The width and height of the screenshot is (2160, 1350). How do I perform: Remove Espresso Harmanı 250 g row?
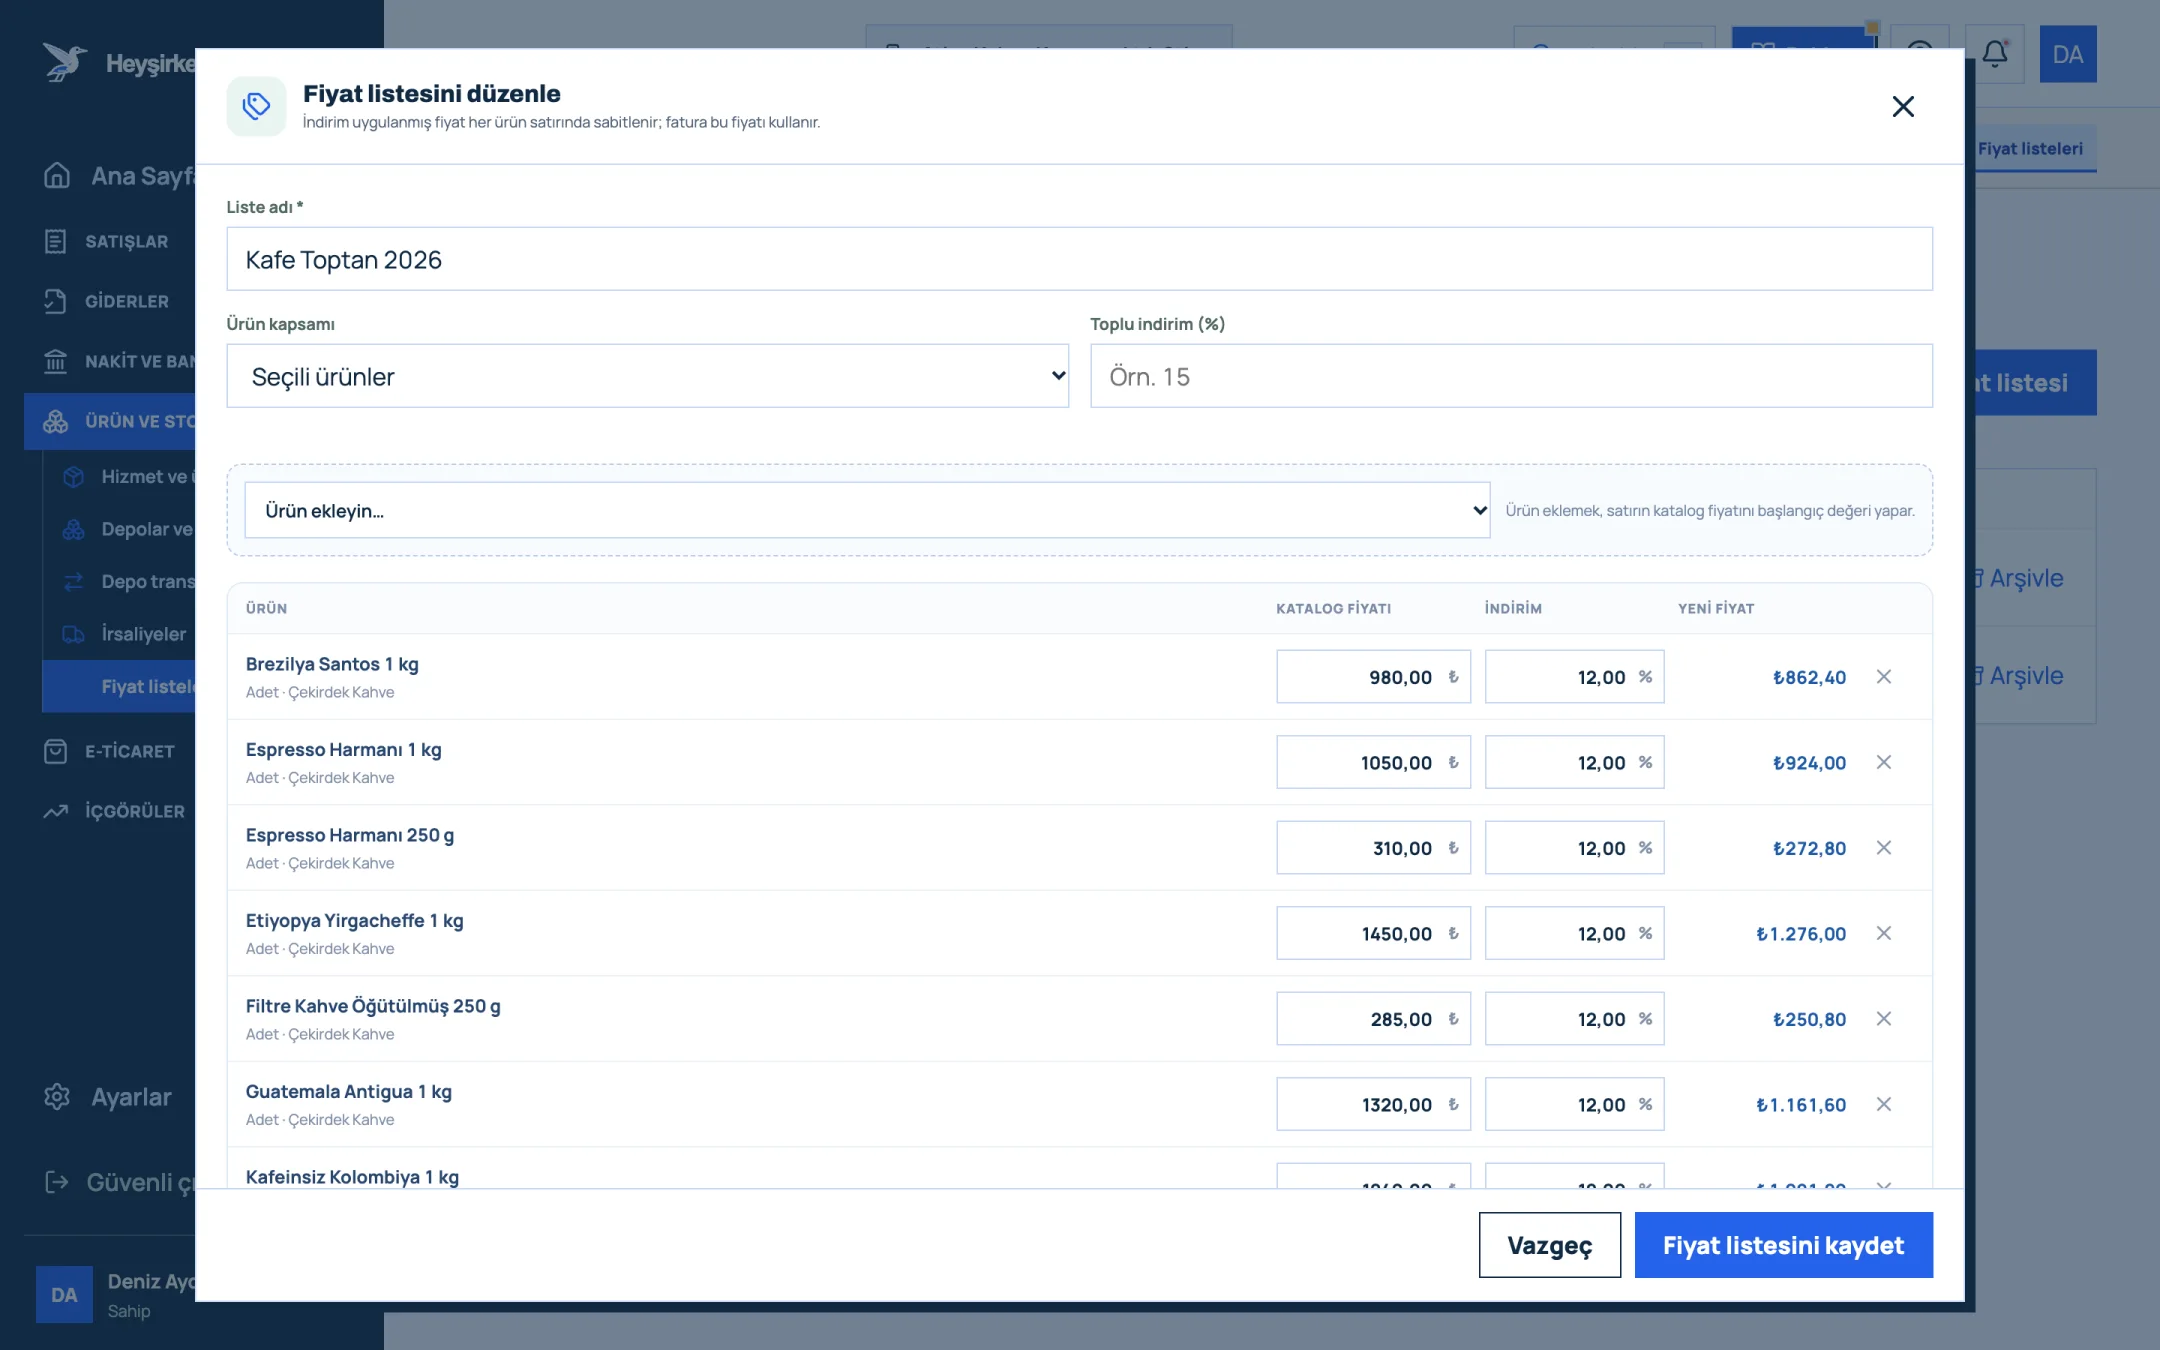click(x=1884, y=848)
